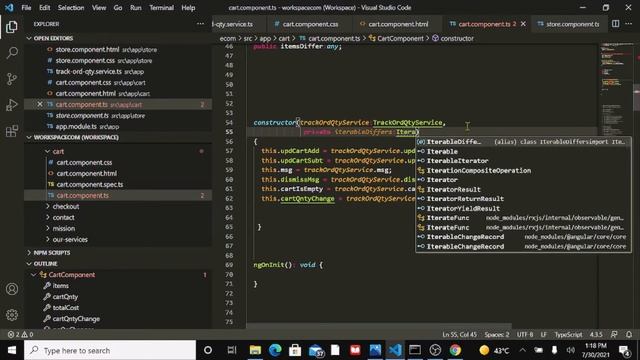Expand the NPM Scripts section

coord(52,253)
